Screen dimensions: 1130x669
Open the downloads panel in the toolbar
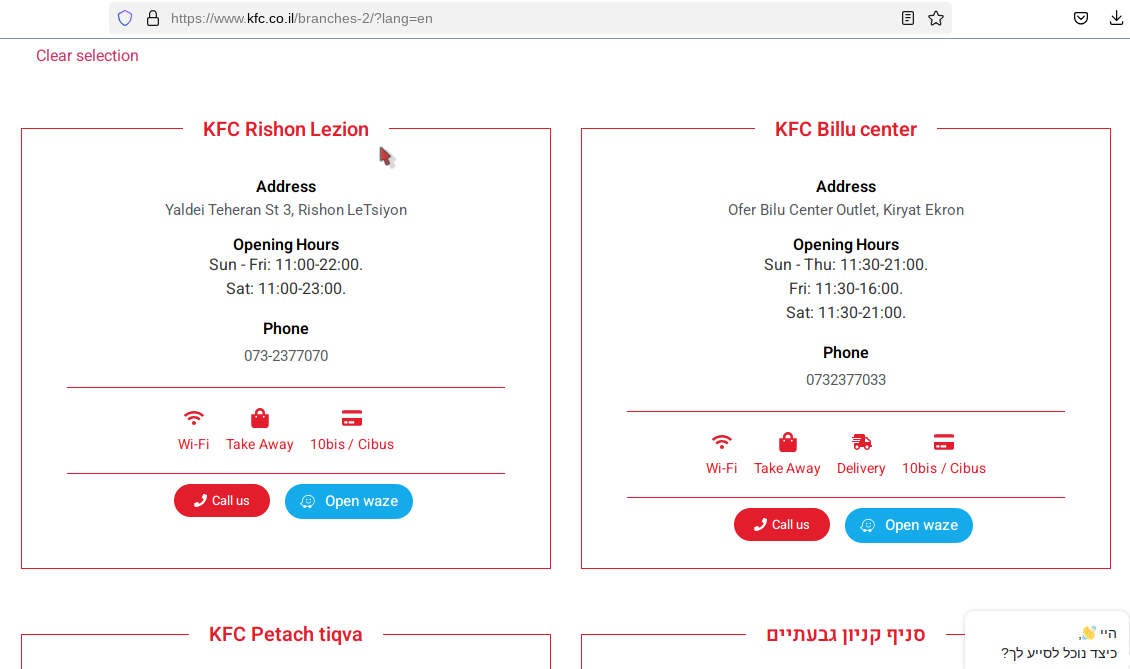pos(1117,18)
